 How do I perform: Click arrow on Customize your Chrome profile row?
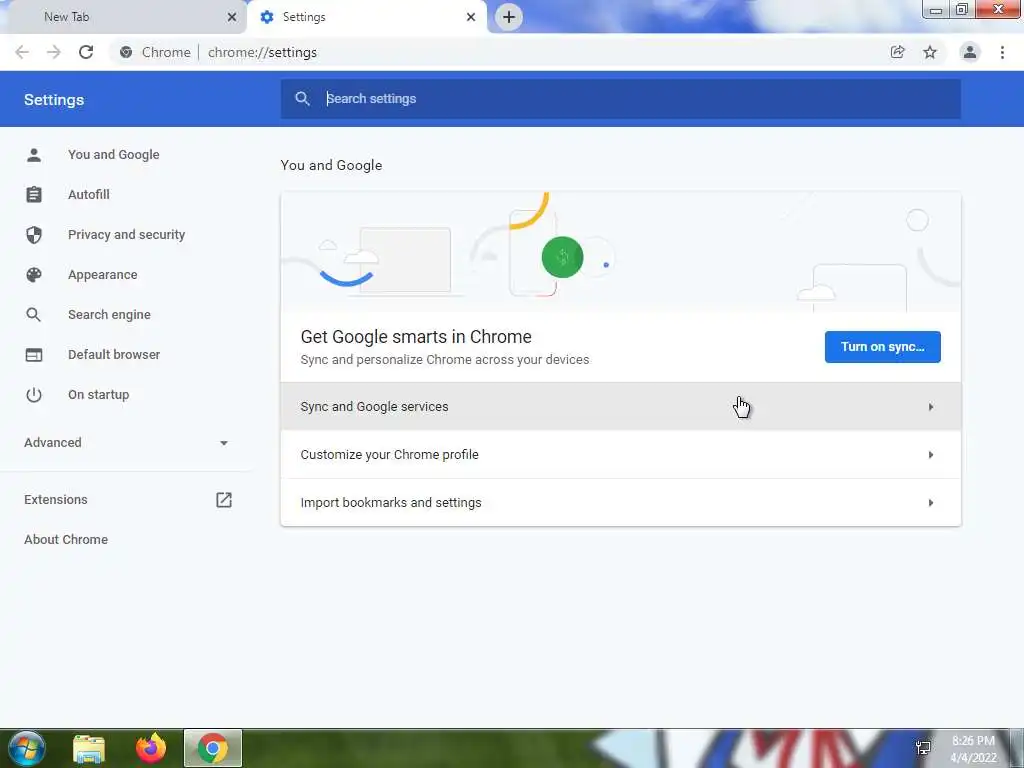(931, 455)
